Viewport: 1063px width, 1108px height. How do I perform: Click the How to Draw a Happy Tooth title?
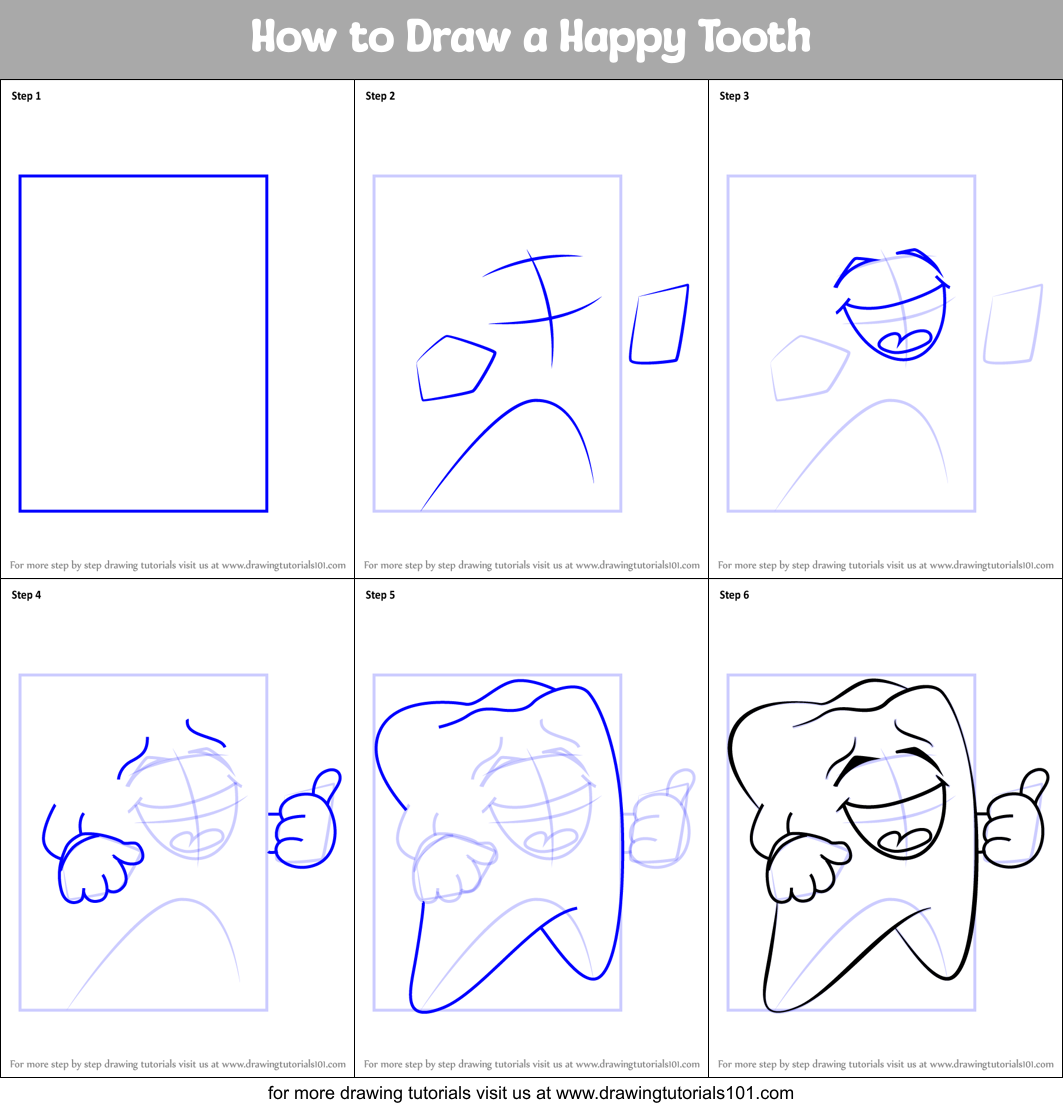tap(531, 37)
